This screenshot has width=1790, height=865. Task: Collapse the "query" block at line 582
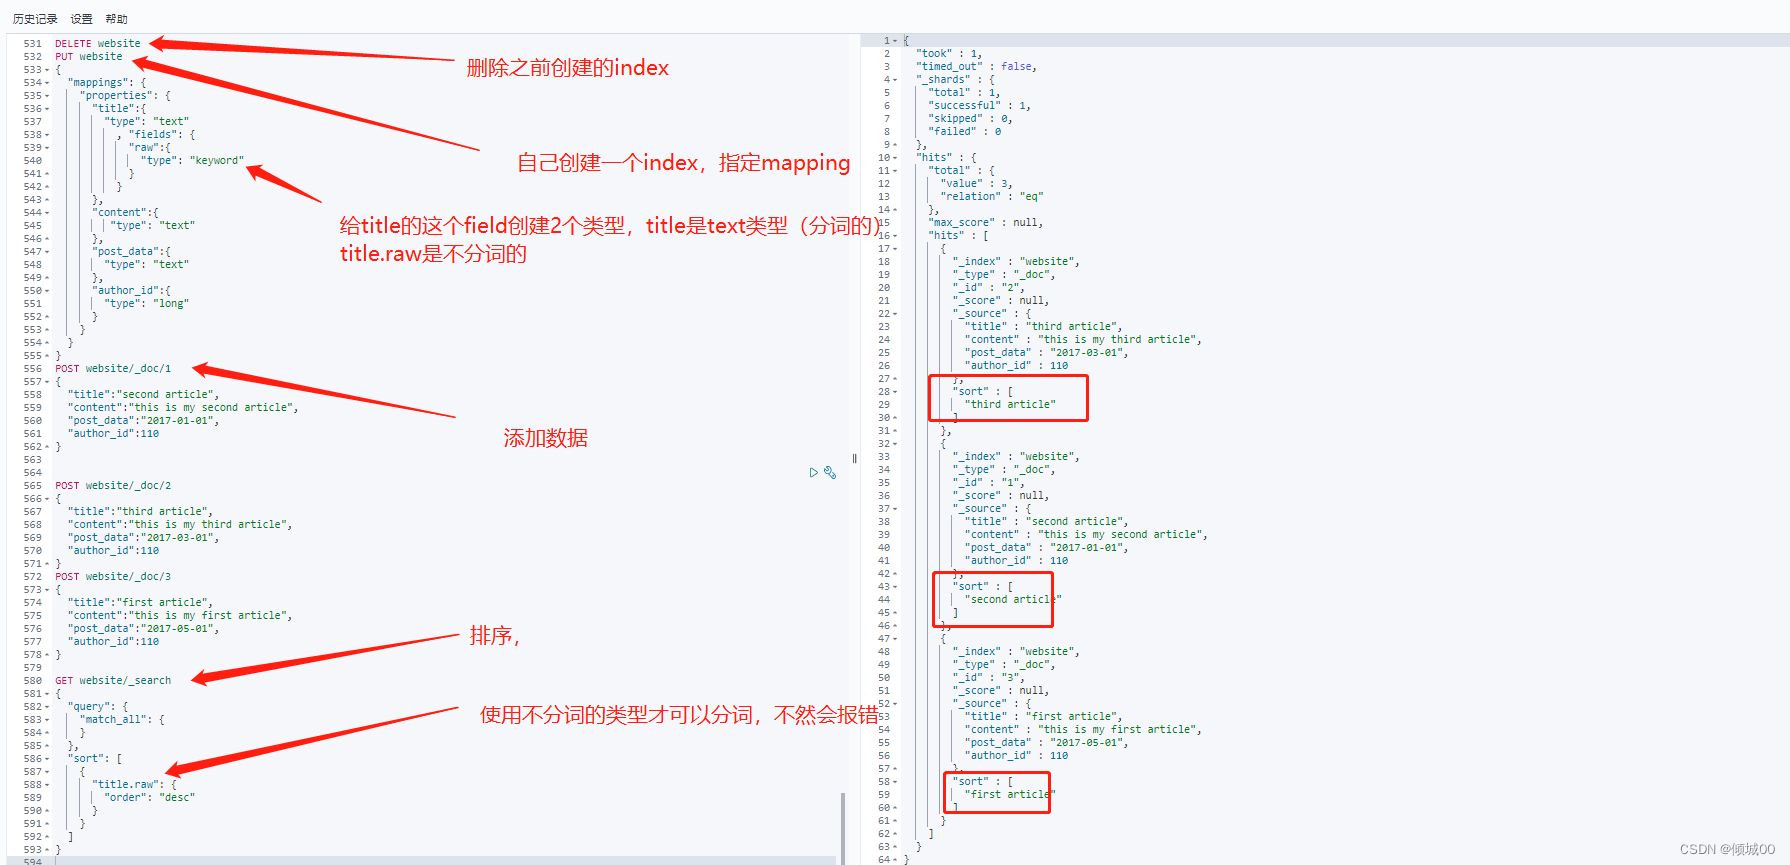click(x=48, y=707)
